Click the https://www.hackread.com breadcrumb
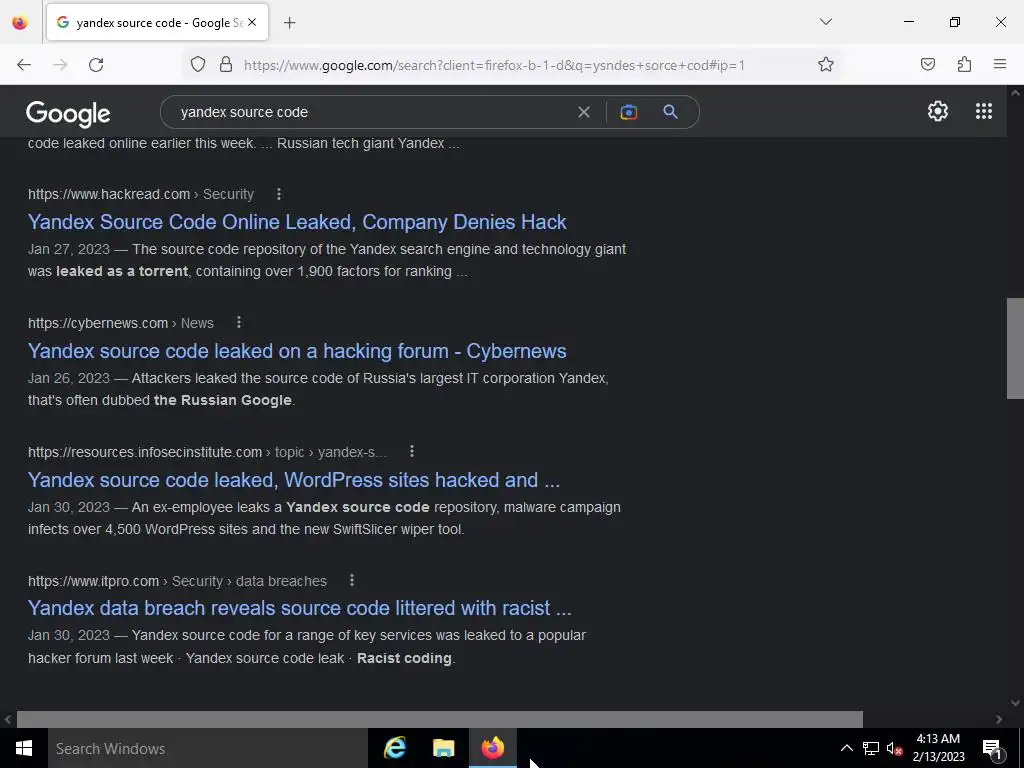Viewport: 1024px width, 768px height. pyautogui.click(x=109, y=194)
